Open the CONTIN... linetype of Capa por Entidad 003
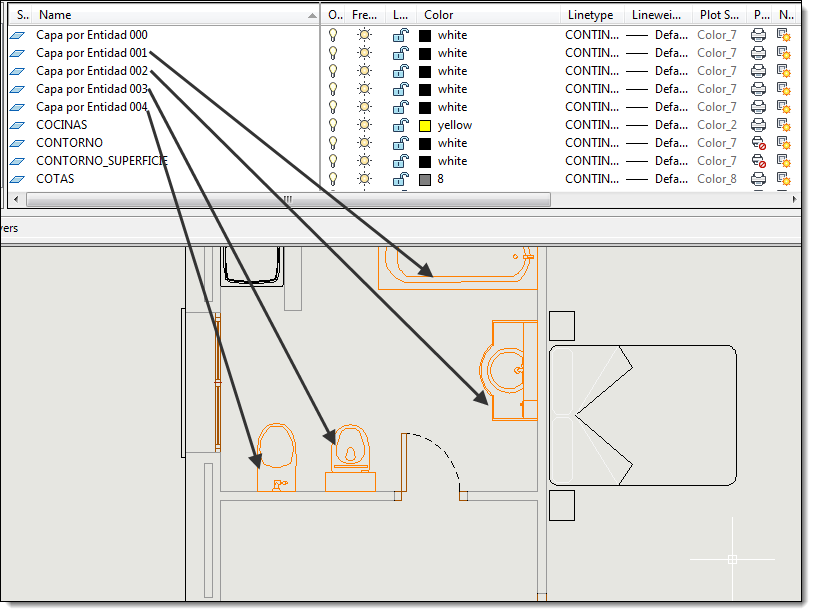This screenshot has height=614, width=814. pos(592,89)
